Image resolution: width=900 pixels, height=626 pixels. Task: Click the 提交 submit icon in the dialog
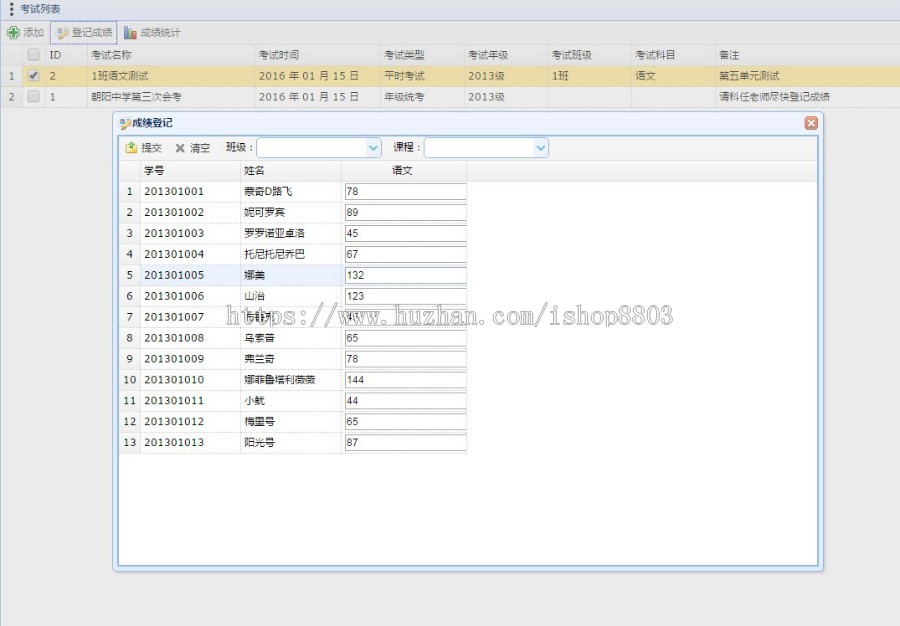133,147
